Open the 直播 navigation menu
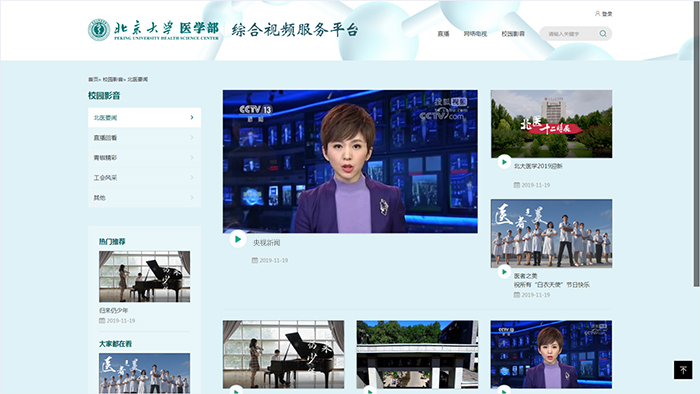 click(x=443, y=34)
